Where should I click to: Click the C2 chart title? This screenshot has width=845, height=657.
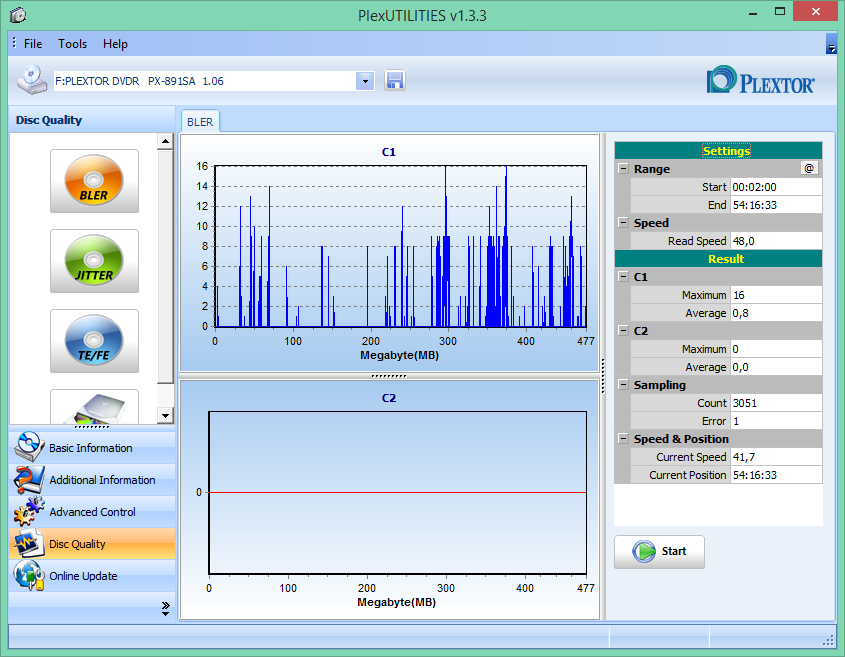[389, 398]
